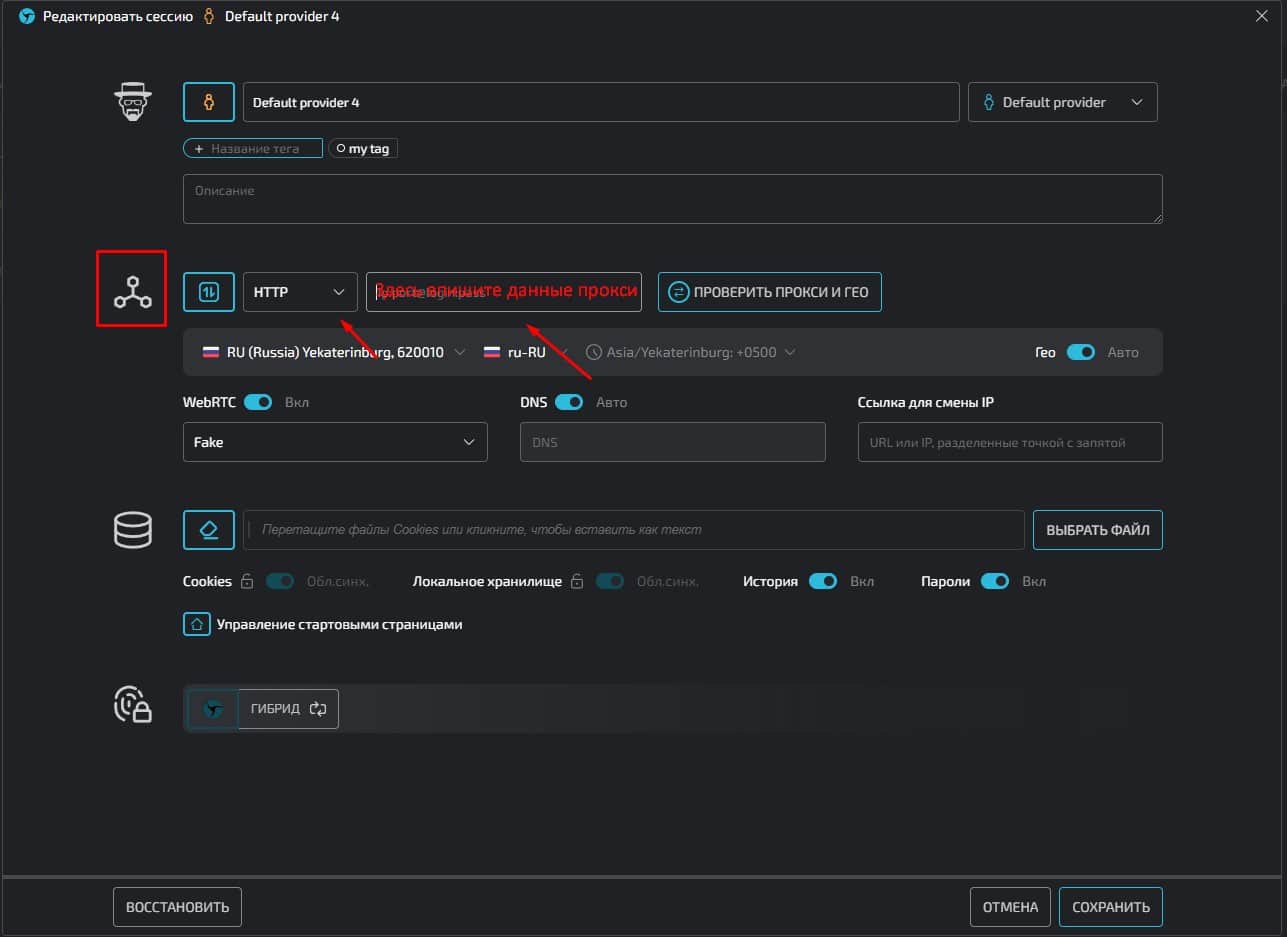The image size is (1287, 937).
Task: Toggle the WebRTC switch
Action: coord(258,402)
